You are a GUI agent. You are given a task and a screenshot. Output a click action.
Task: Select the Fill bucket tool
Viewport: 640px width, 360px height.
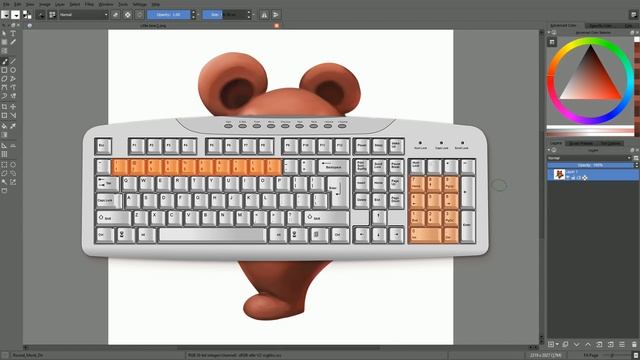(4, 126)
